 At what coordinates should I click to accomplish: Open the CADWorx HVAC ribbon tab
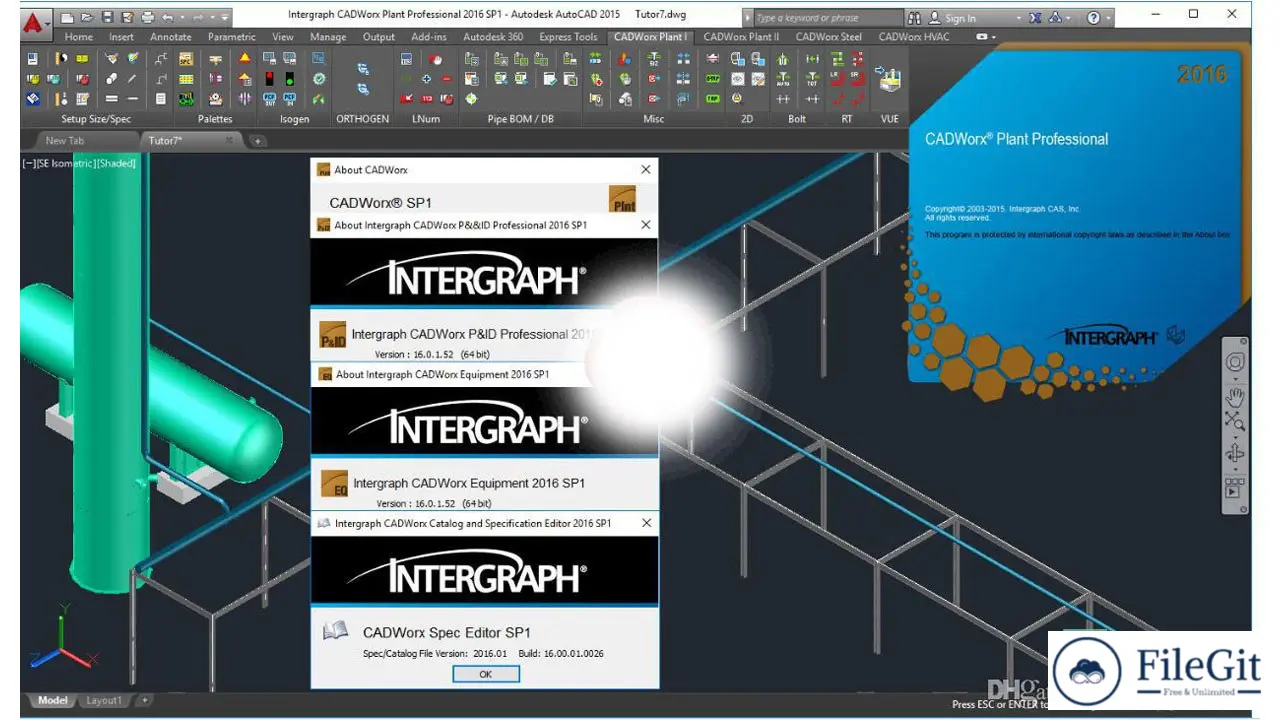[x=914, y=37]
